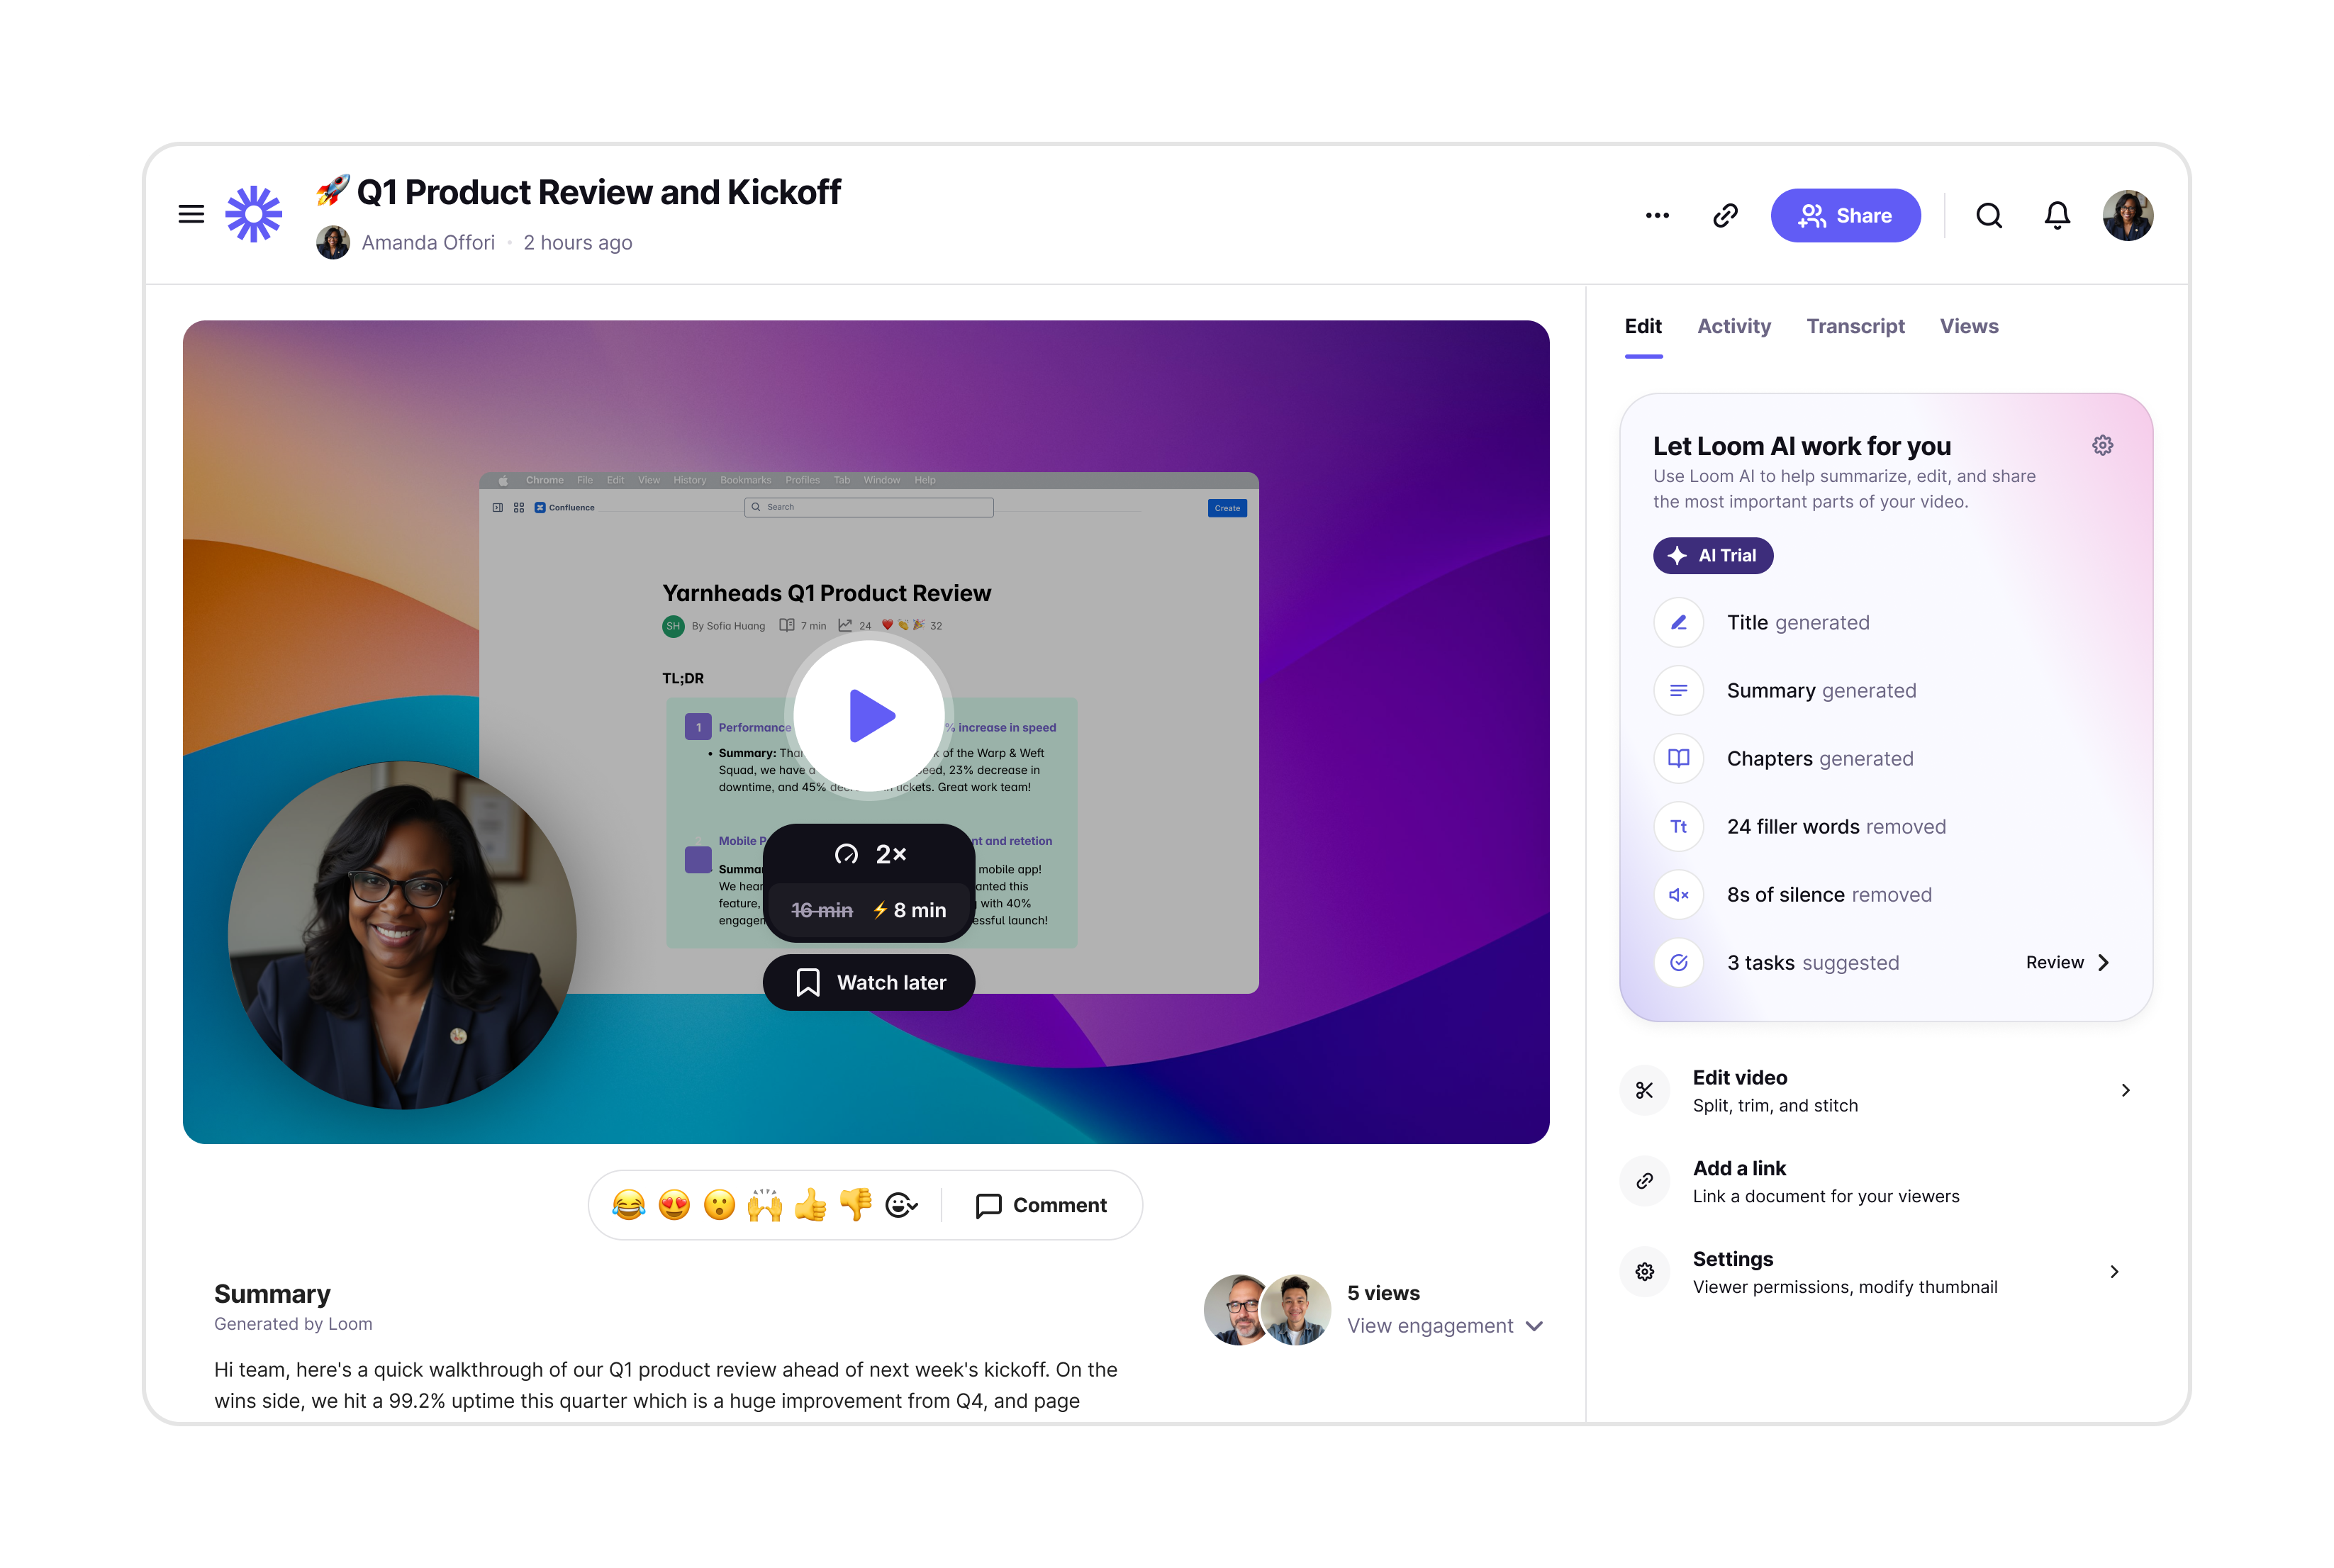
Task: Switch to the Edit tab
Action: click(x=1643, y=326)
